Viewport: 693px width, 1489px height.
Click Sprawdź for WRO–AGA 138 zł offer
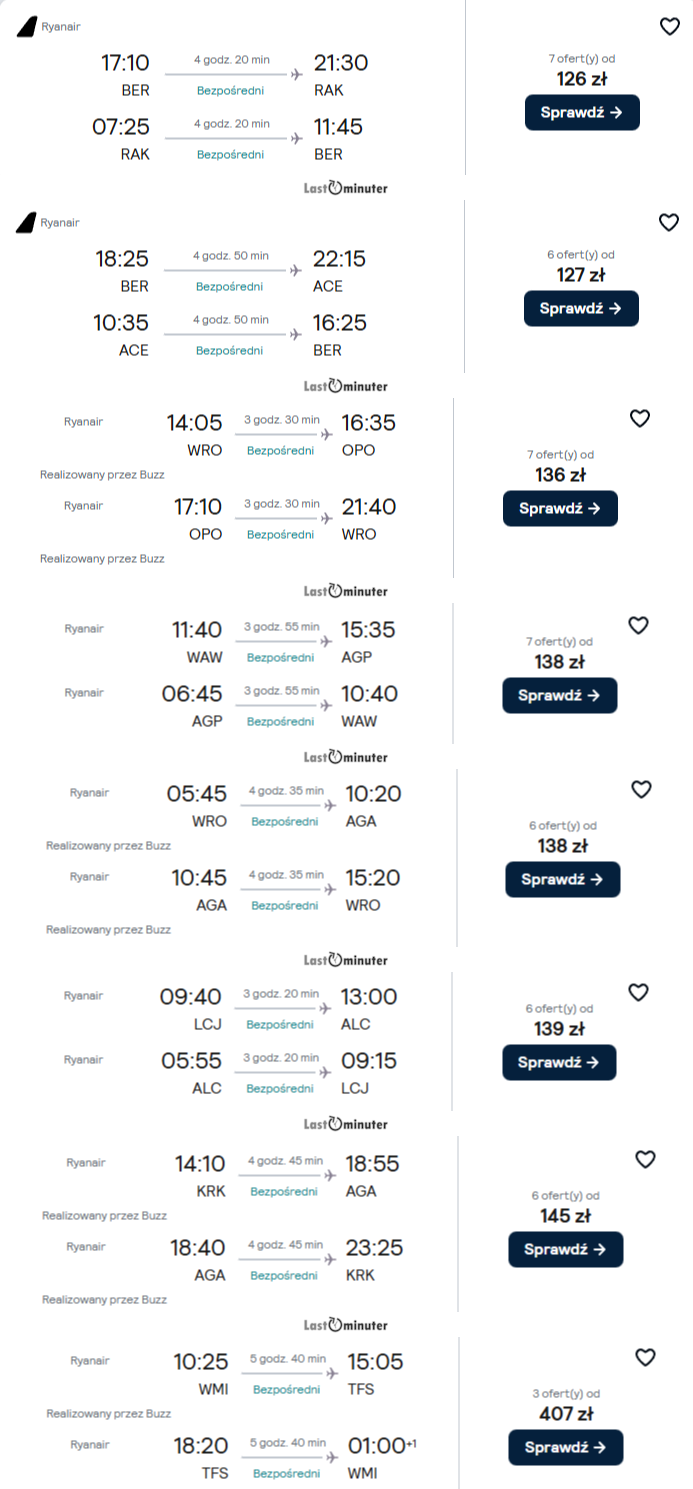point(563,880)
